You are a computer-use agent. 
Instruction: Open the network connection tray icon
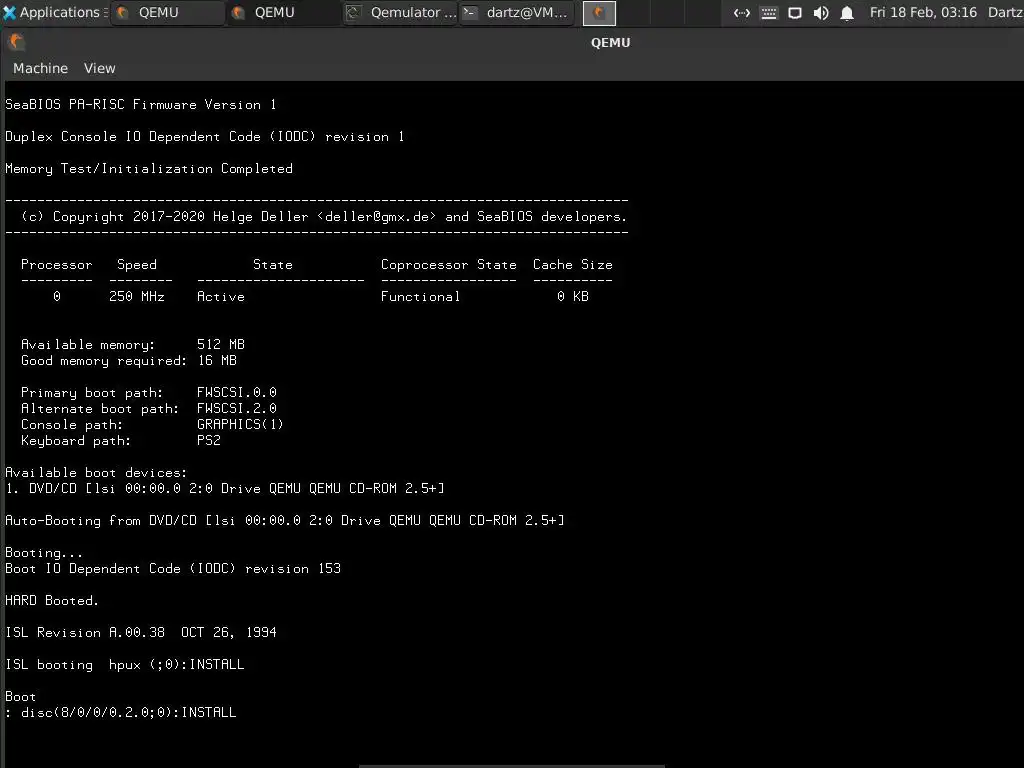point(741,13)
